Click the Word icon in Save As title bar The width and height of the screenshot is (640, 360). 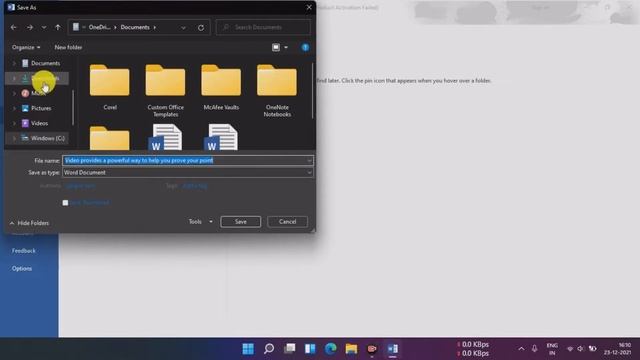click(x=11, y=7)
